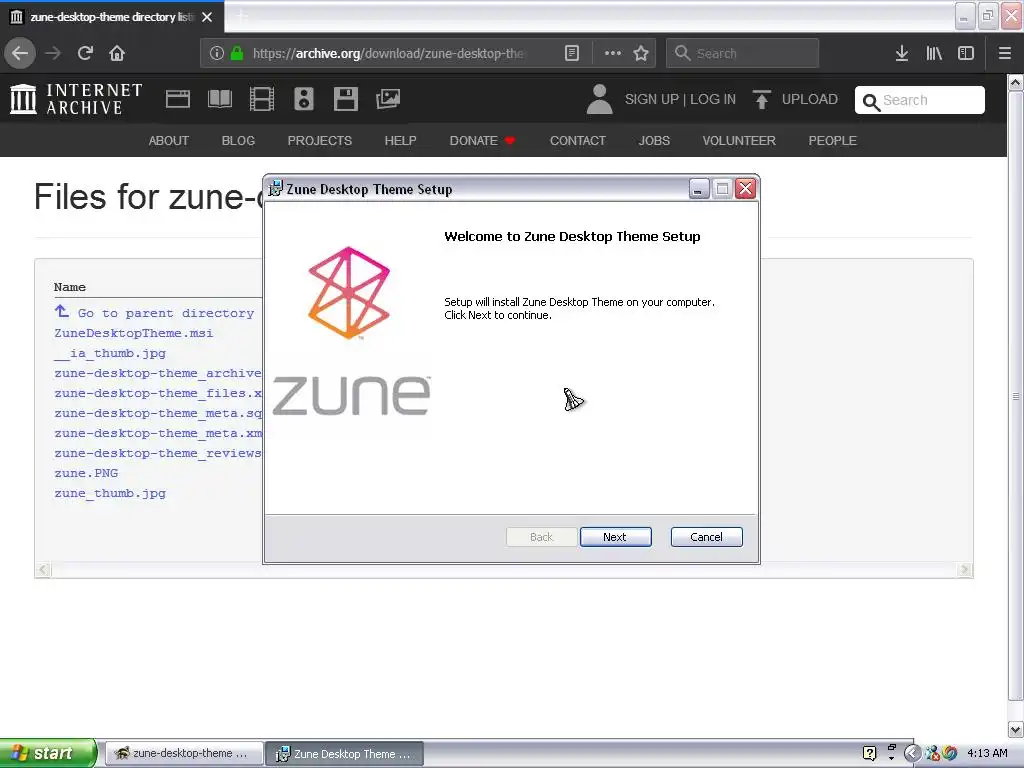This screenshot has width=1024, height=768.
Task: Open the DONATE menu item
Action: coord(482,141)
